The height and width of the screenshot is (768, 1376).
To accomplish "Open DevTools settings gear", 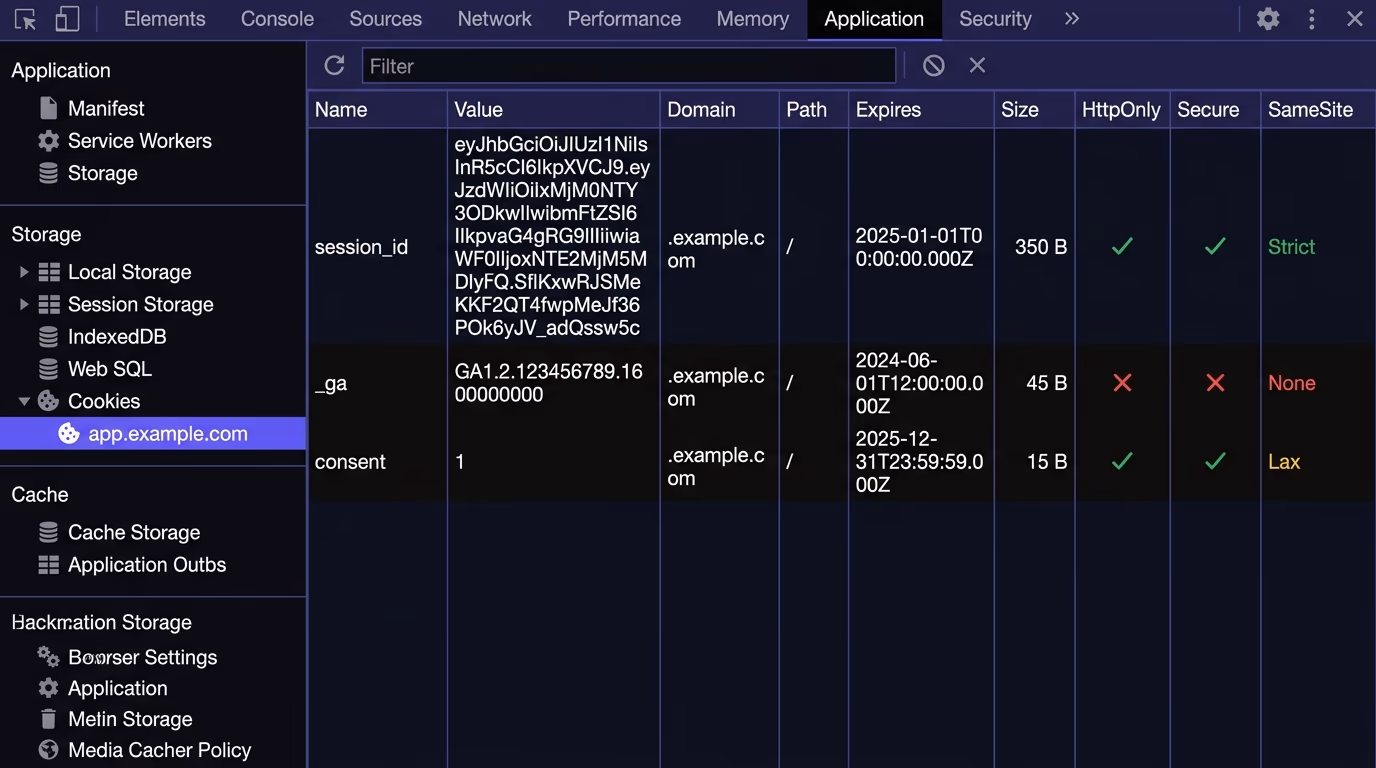I will click(1268, 19).
